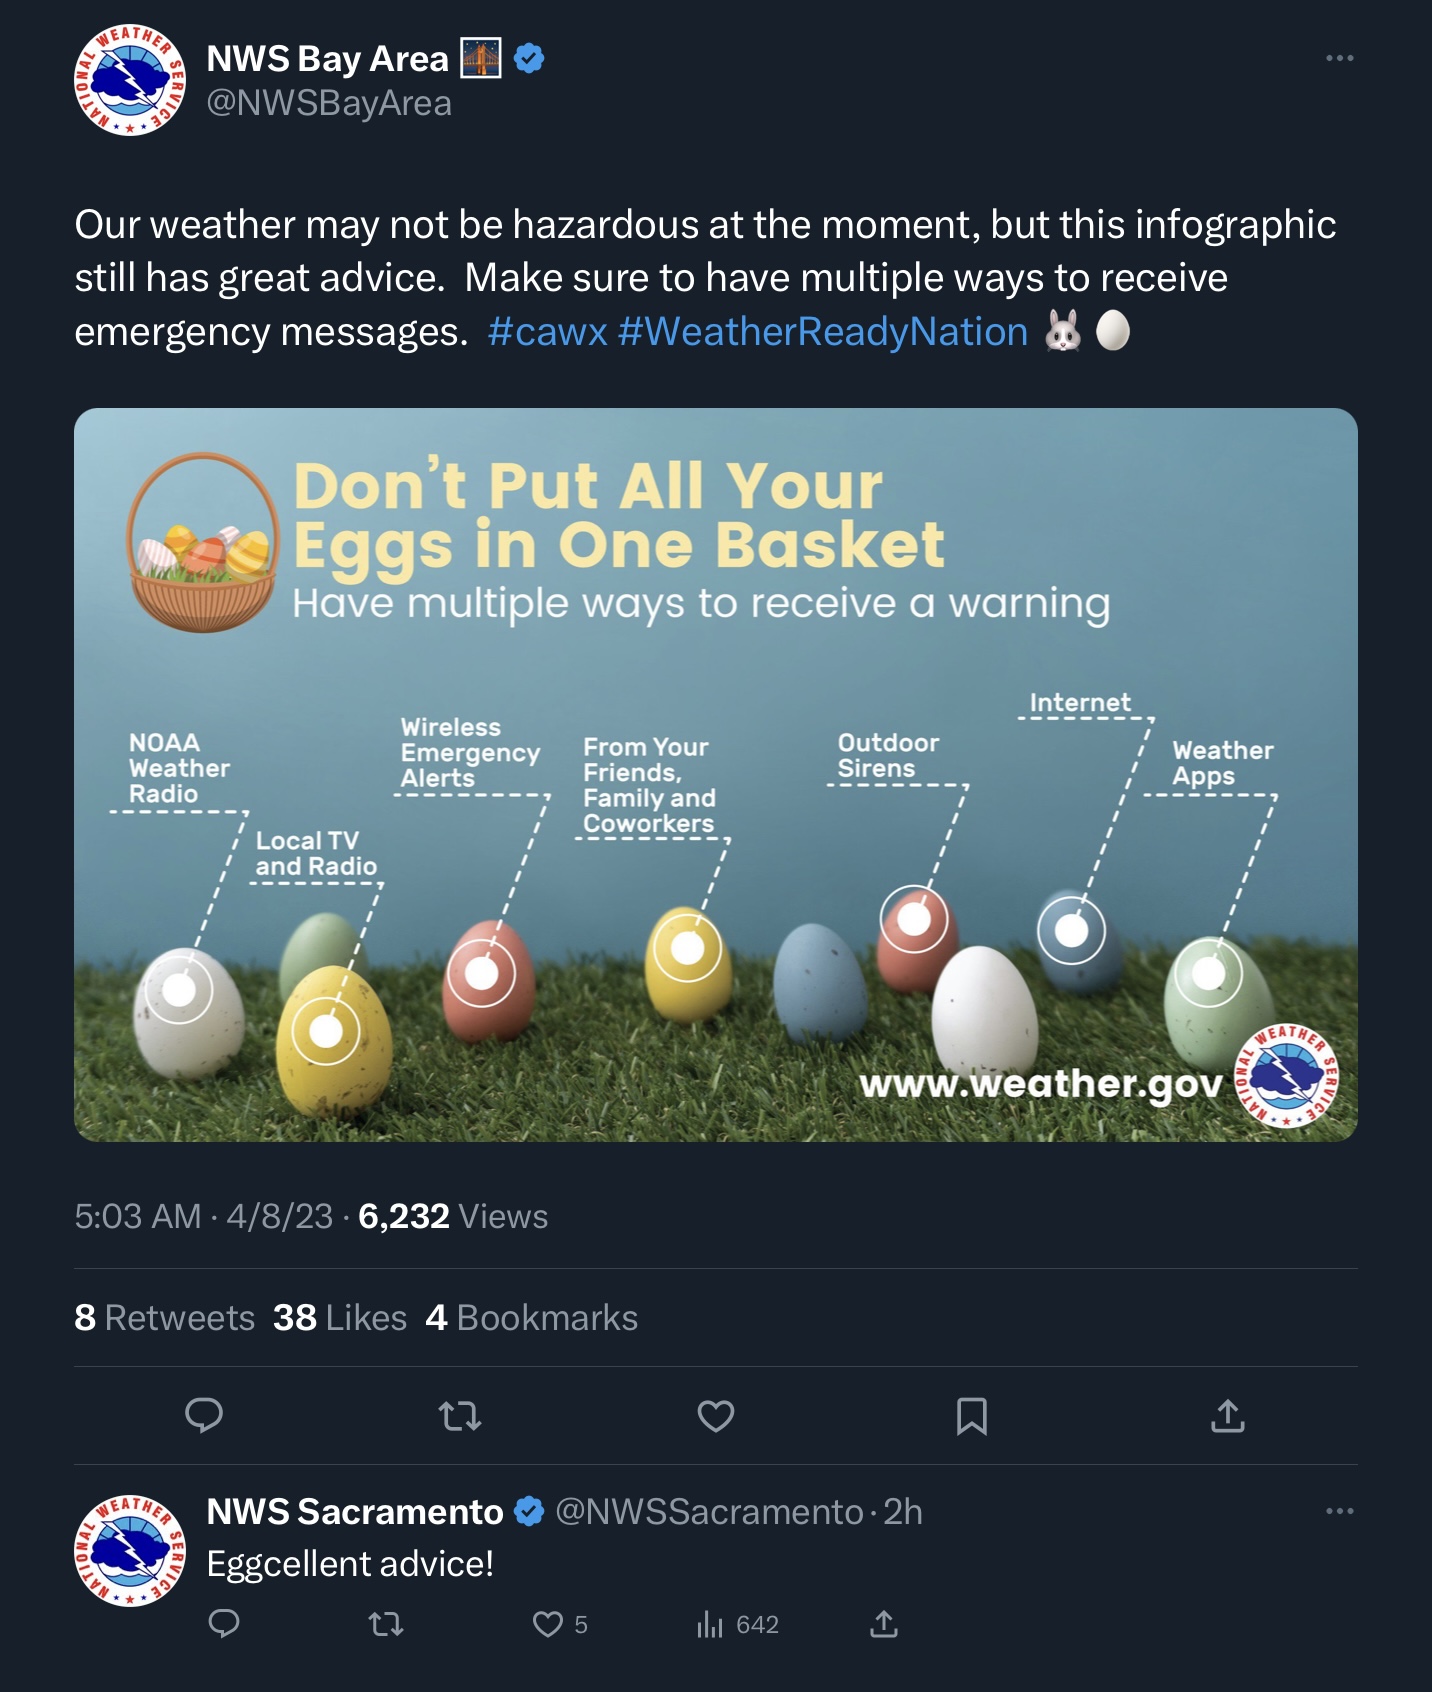Image resolution: width=1432 pixels, height=1692 pixels.
Task: Reply to NWS Sacramento's comment
Action: [224, 1623]
